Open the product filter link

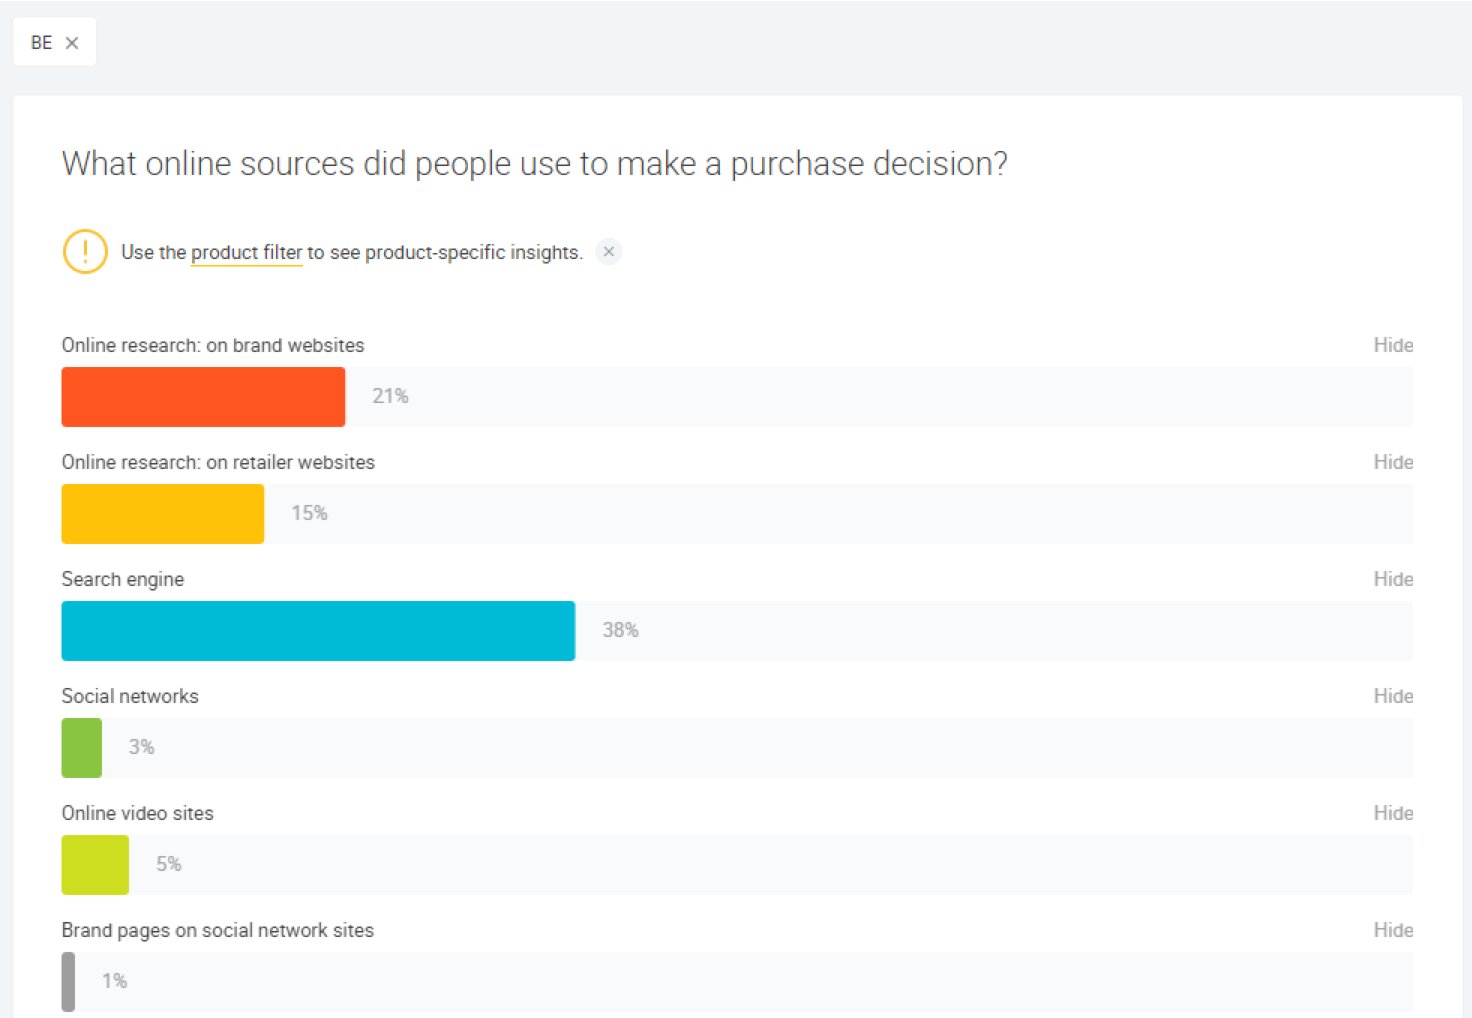246,253
